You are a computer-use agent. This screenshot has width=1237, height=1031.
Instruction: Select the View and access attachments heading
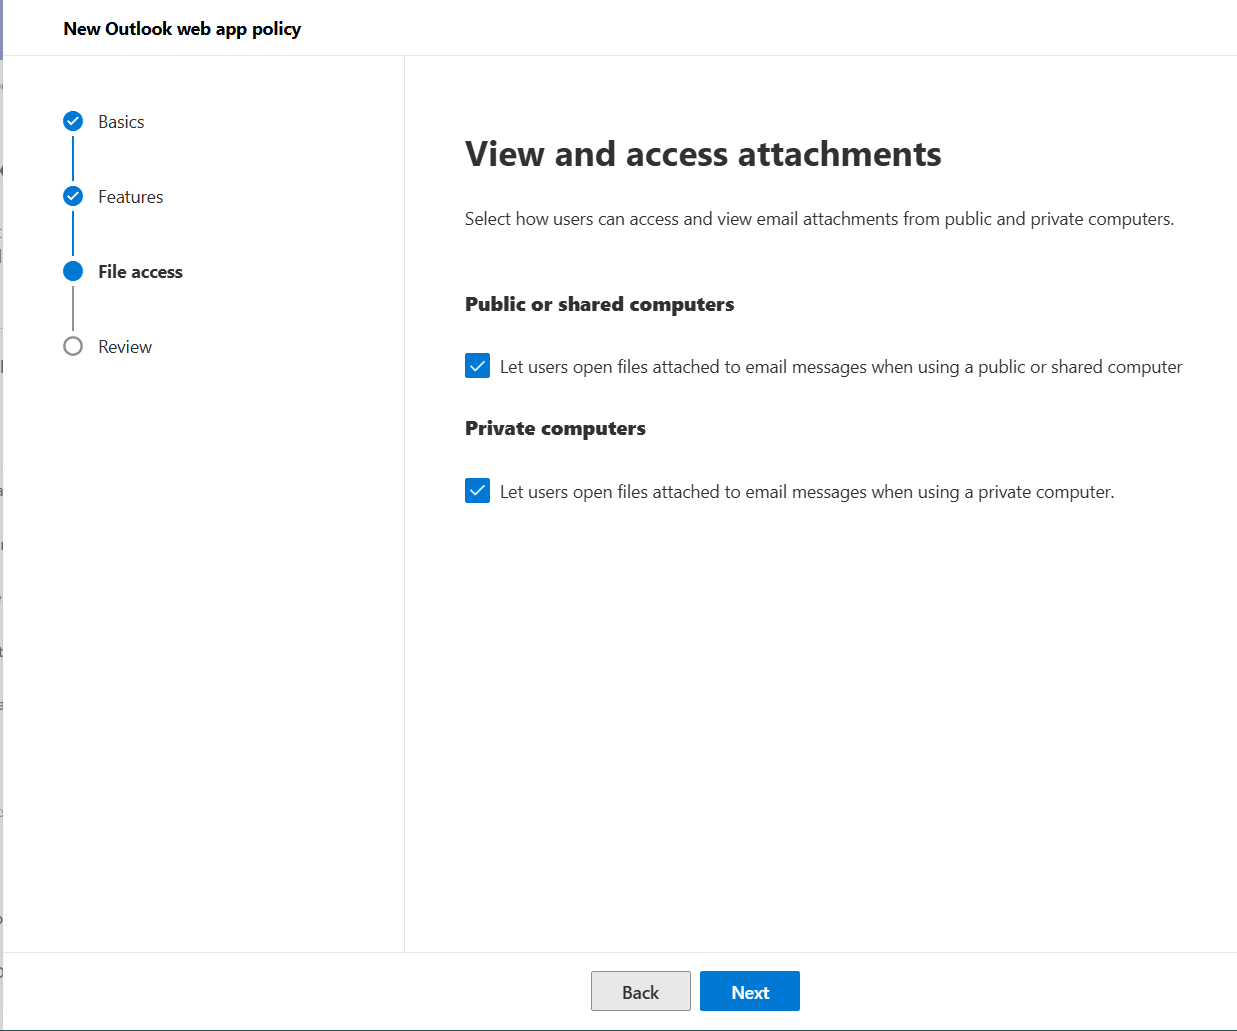[702, 153]
